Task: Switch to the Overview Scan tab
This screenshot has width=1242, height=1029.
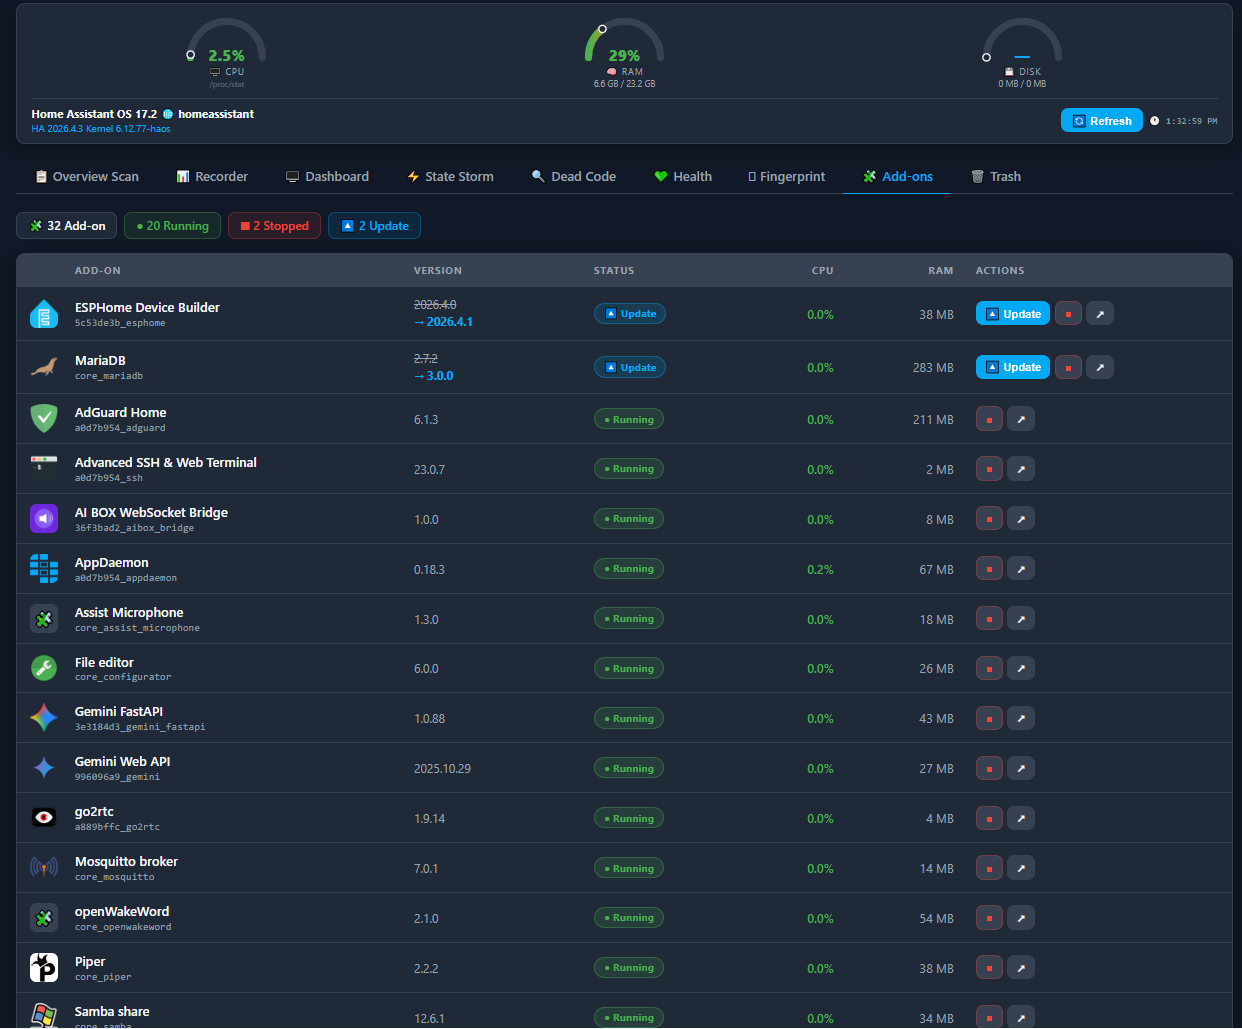Action: coord(87,176)
